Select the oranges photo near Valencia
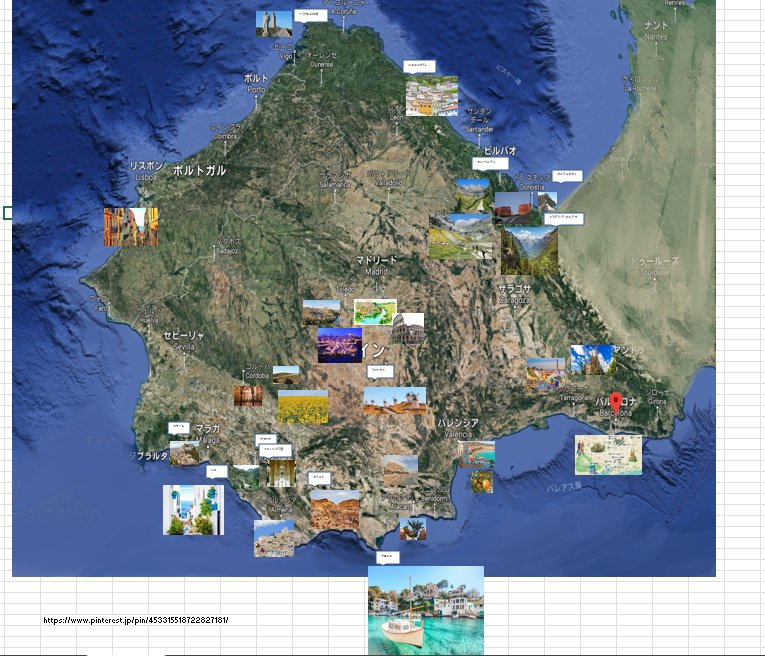The width and height of the screenshot is (765, 656). pyautogui.click(x=482, y=481)
